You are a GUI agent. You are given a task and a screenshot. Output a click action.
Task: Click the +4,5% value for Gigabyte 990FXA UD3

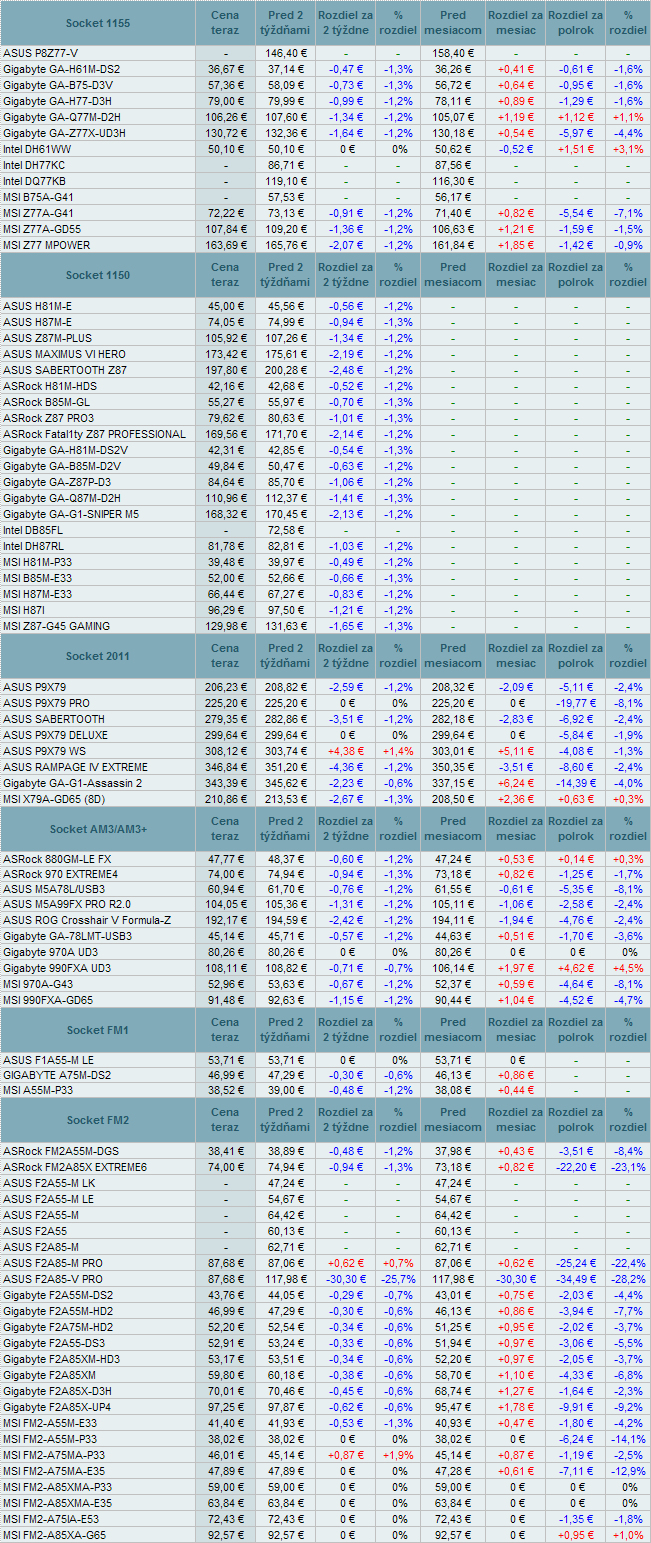coord(629,968)
